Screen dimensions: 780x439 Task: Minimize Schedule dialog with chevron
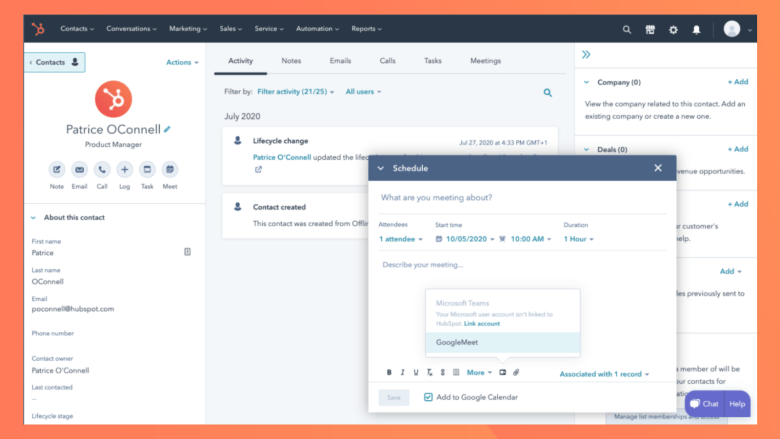(381, 168)
